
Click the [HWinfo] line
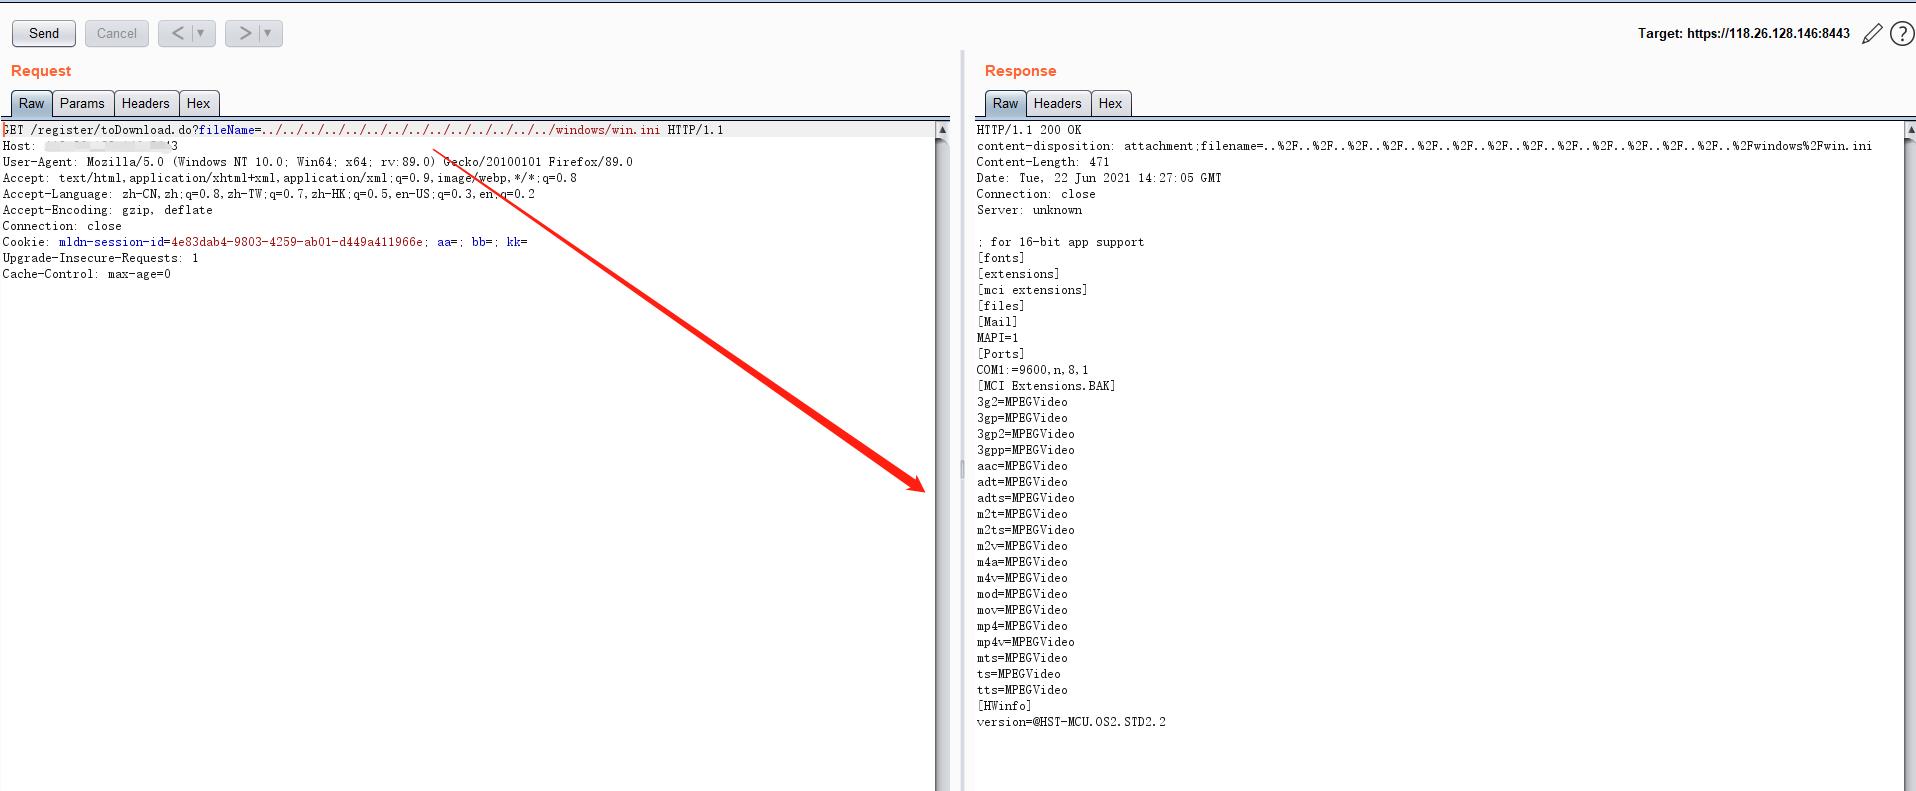tap(1004, 706)
